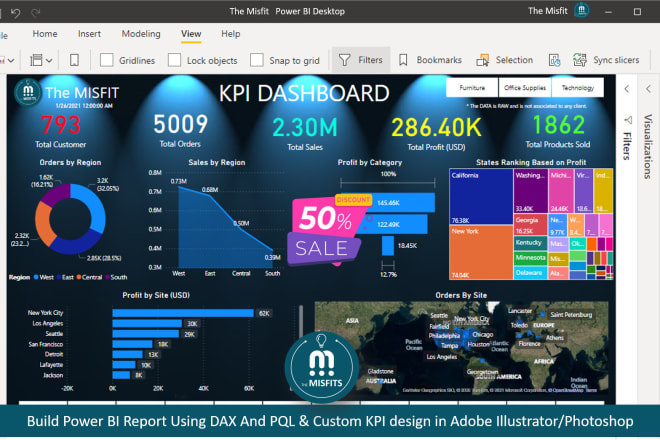Click the Selection pane icon
This screenshot has height=440, width=660.
(482, 60)
